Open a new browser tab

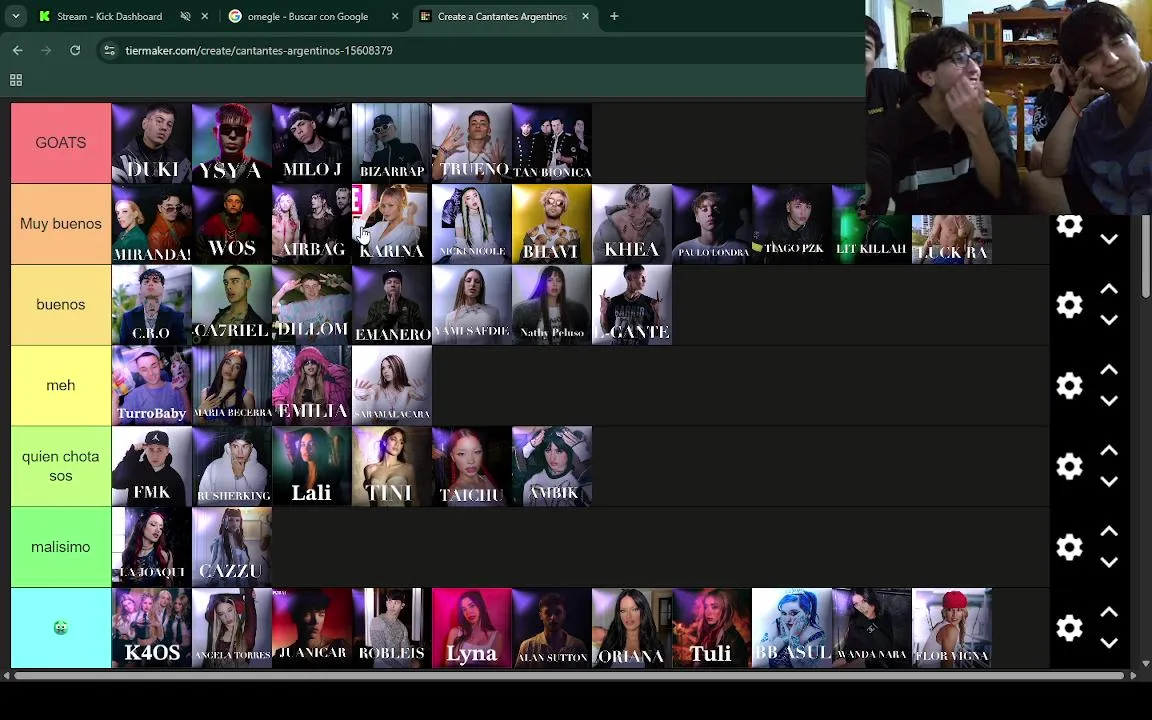coord(614,16)
